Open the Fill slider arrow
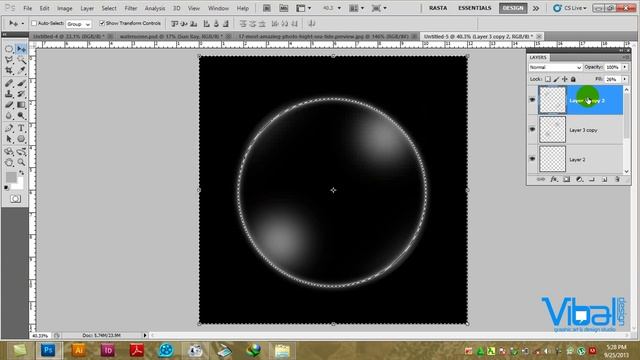640x360 pixels. click(625, 79)
